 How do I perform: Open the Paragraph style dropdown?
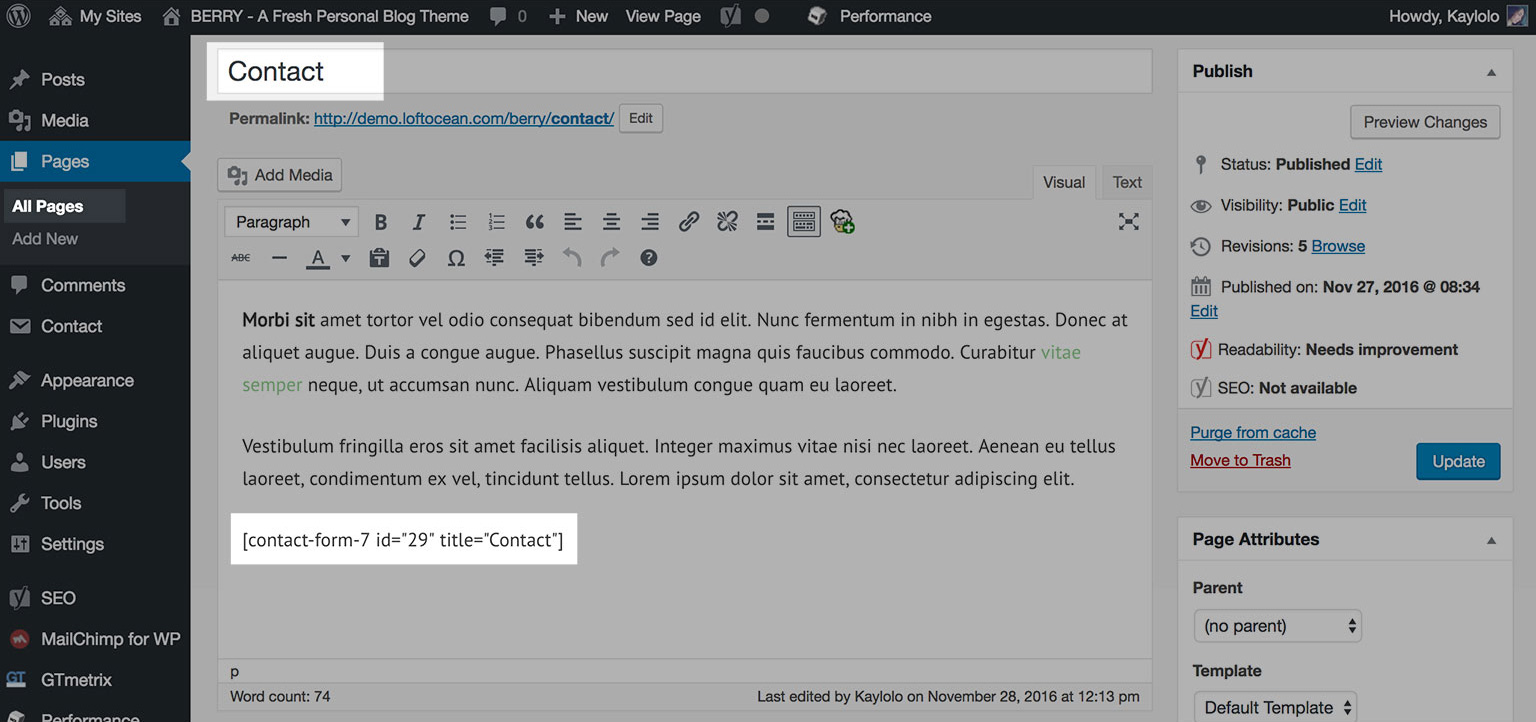tap(291, 221)
